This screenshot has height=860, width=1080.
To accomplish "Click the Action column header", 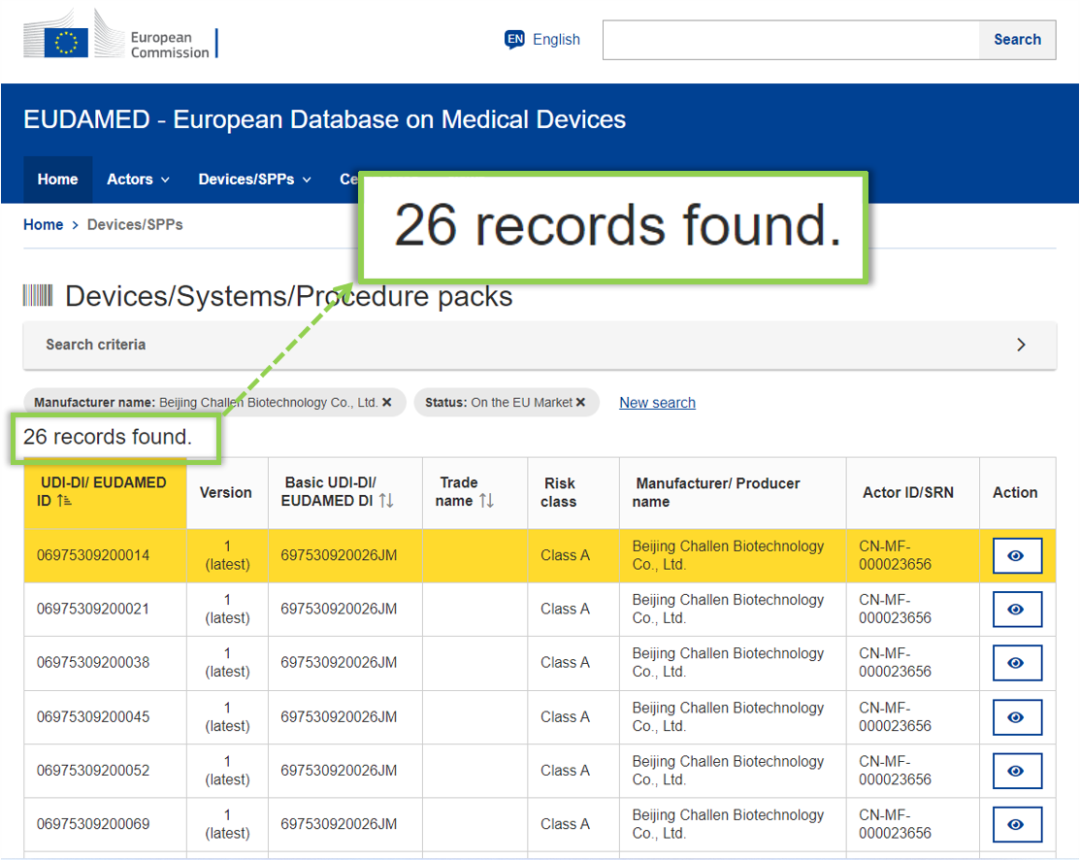I will [1015, 492].
